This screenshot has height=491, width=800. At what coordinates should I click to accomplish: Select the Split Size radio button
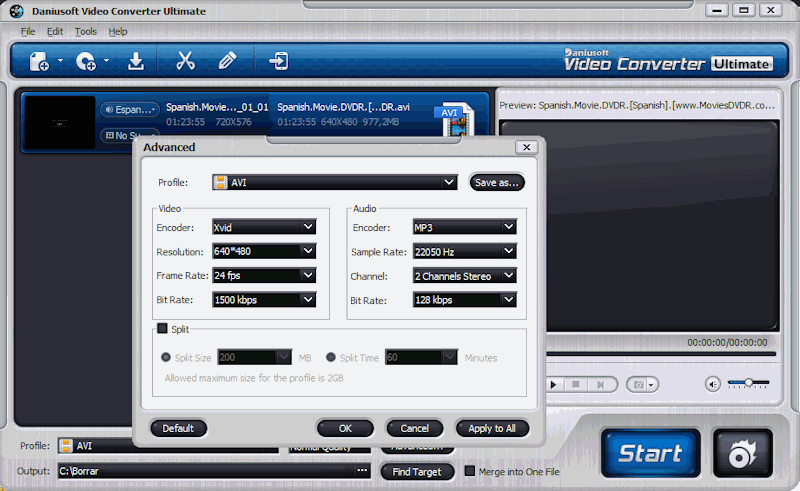click(166, 357)
